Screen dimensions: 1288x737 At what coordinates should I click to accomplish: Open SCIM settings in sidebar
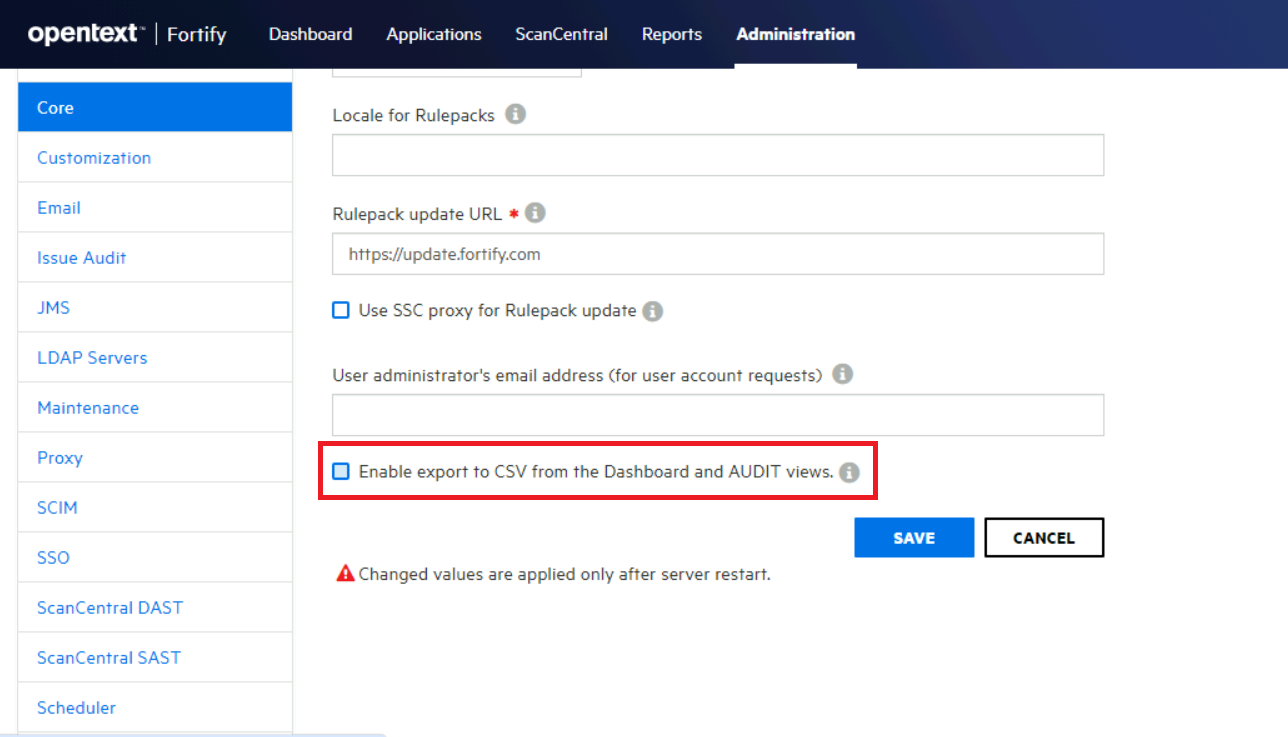coord(155,507)
